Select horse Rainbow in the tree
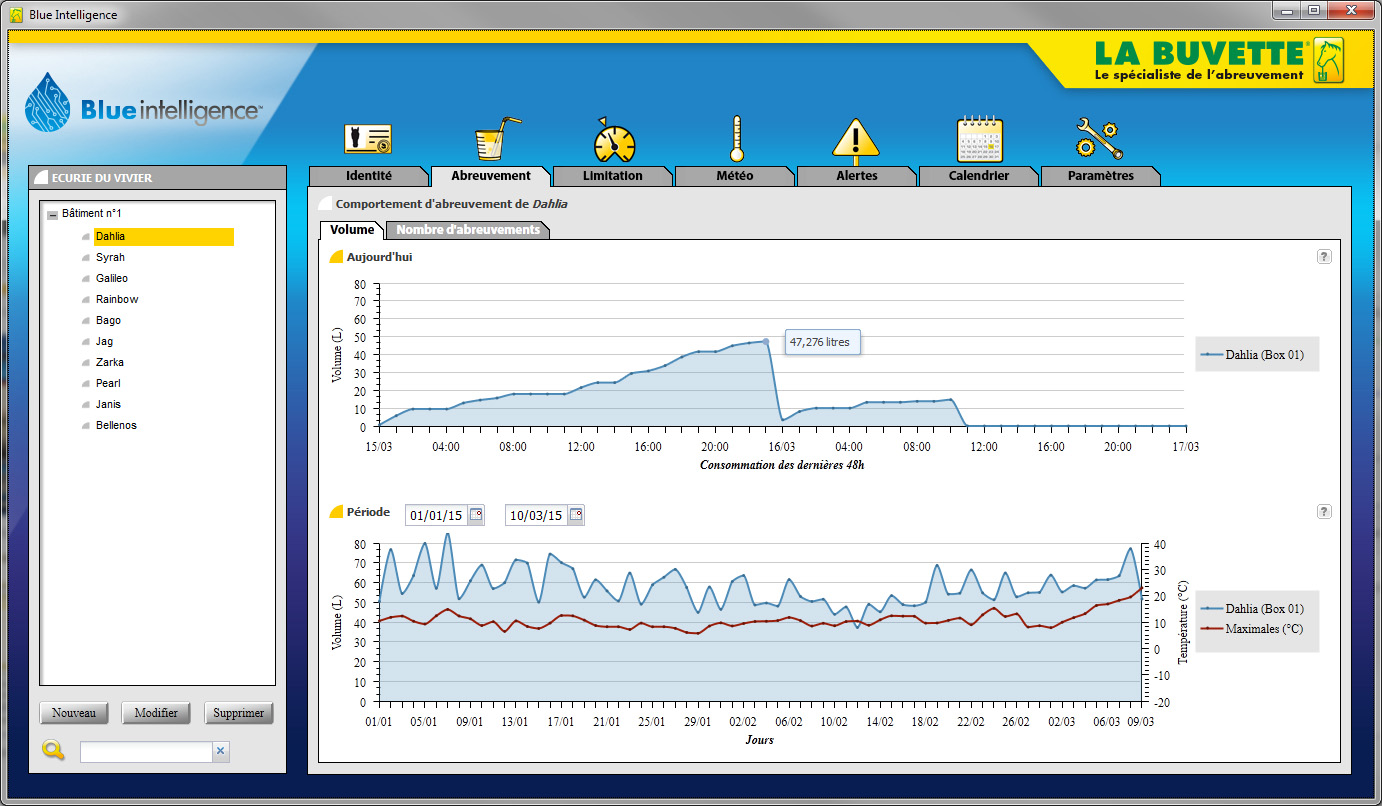Viewport: 1382px width, 806px height. (117, 300)
